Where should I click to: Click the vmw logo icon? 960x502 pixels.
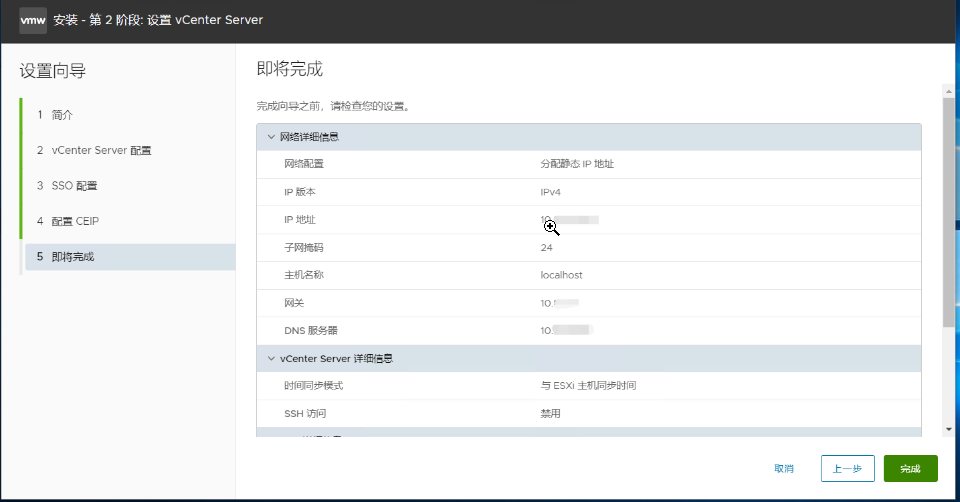click(33, 20)
